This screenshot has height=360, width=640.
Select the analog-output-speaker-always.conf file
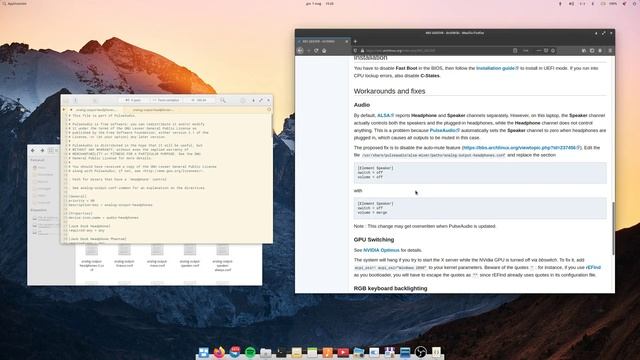point(222,258)
